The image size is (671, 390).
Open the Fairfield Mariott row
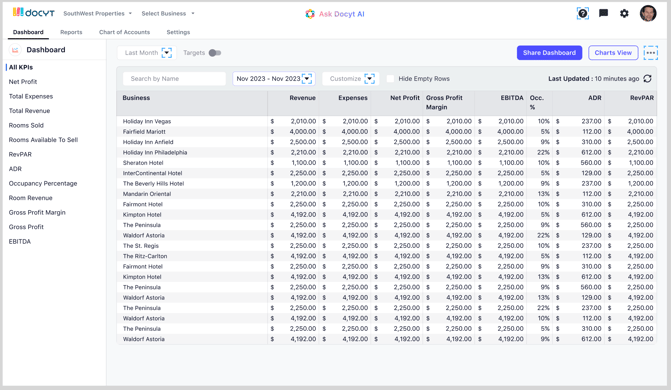coord(386,132)
